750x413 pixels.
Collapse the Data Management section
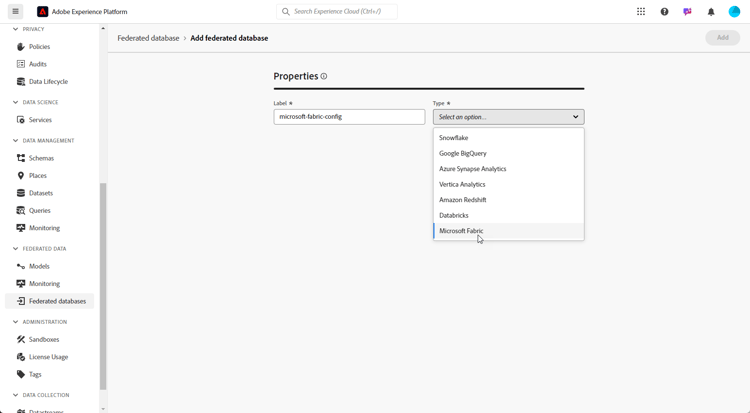15,141
